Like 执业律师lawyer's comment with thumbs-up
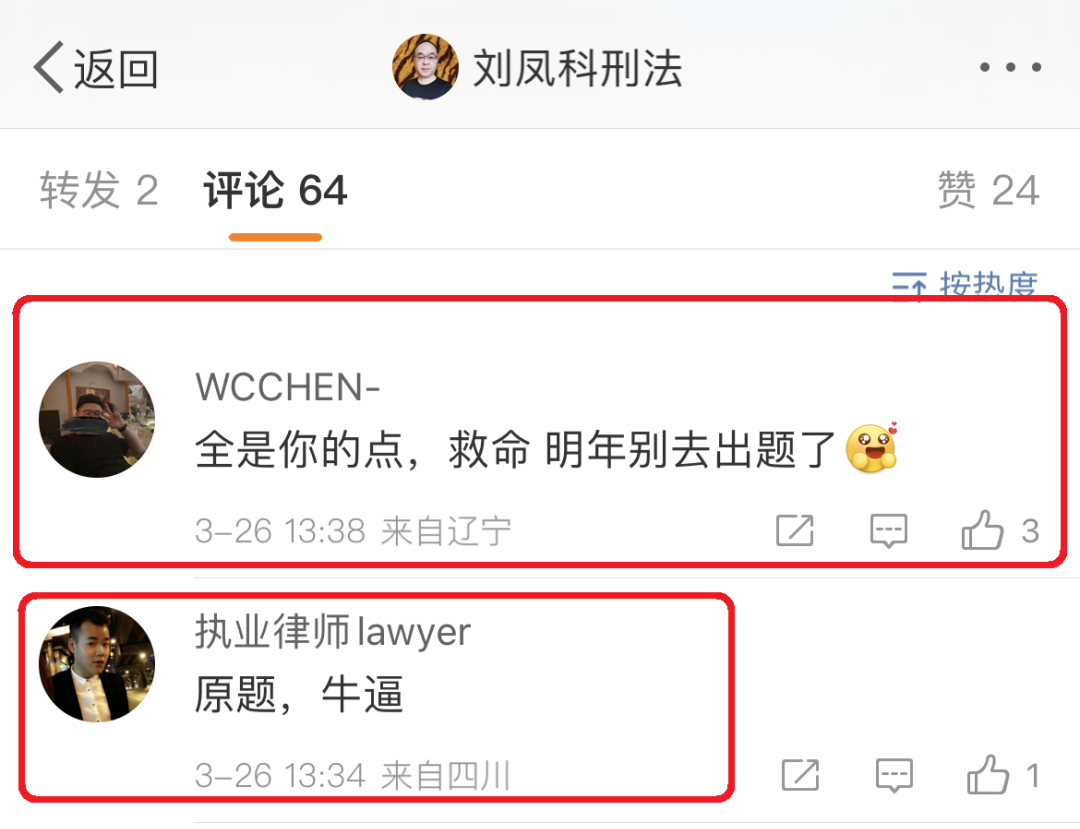 [x=988, y=775]
